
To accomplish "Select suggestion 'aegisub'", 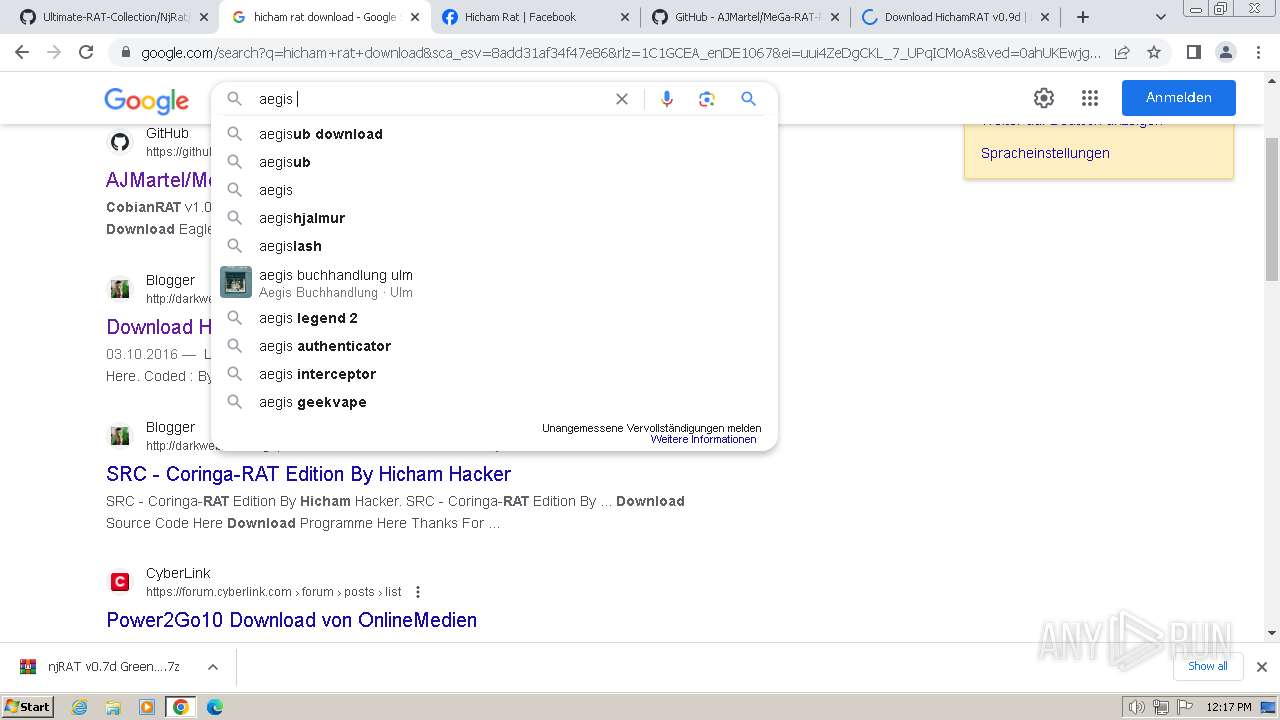I will (494, 162).
